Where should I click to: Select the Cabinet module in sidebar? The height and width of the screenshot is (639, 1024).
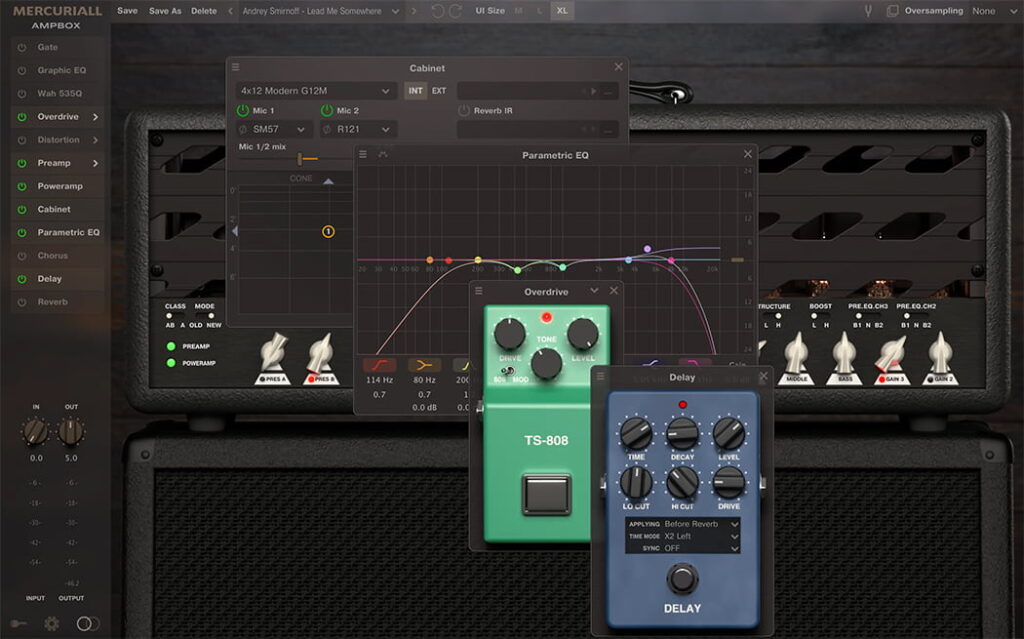pos(54,210)
